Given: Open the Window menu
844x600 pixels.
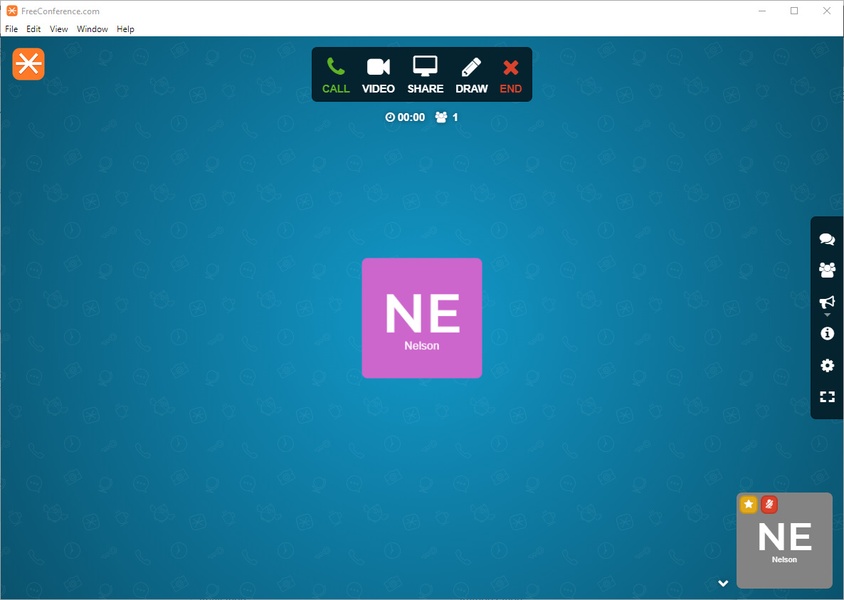Looking at the screenshot, I should 92,29.
